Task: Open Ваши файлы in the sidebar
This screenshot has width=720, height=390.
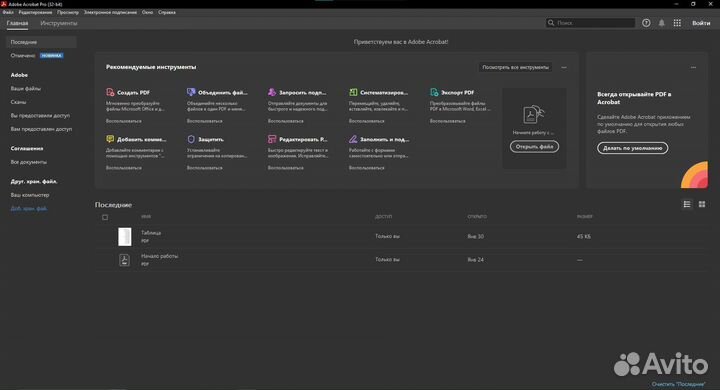Action: pos(26,89)
